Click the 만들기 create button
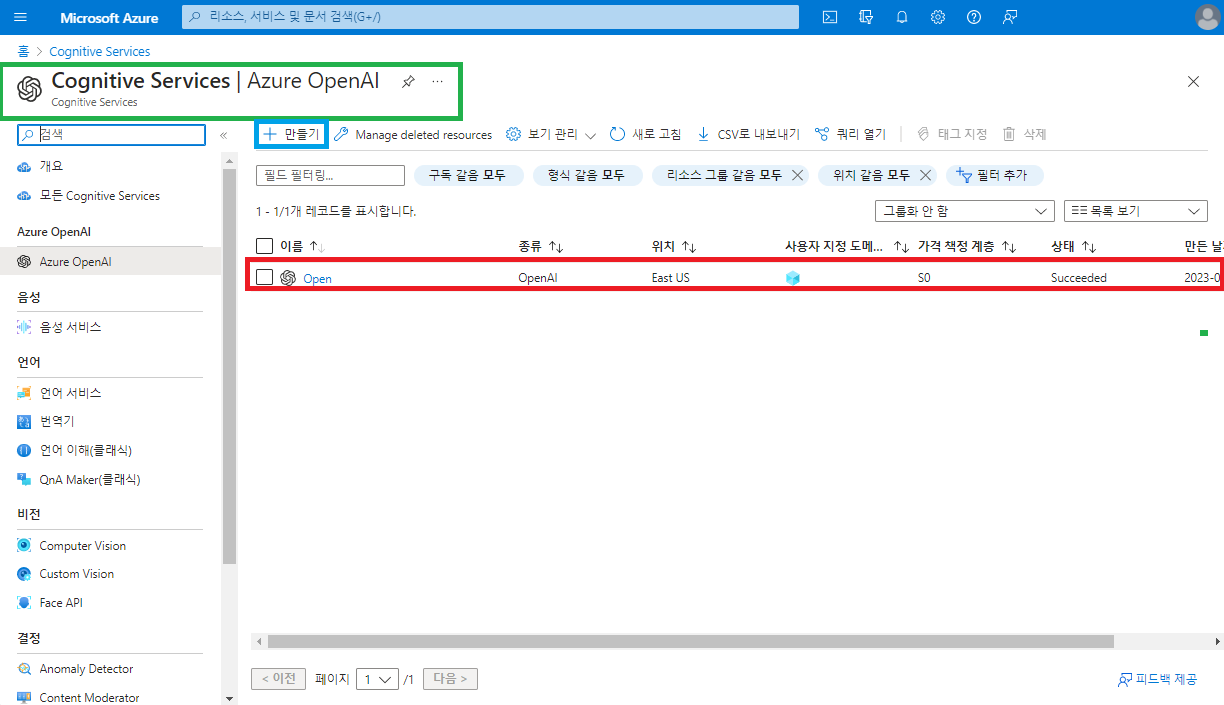The image size is (1224, 705). click(291, 134)
